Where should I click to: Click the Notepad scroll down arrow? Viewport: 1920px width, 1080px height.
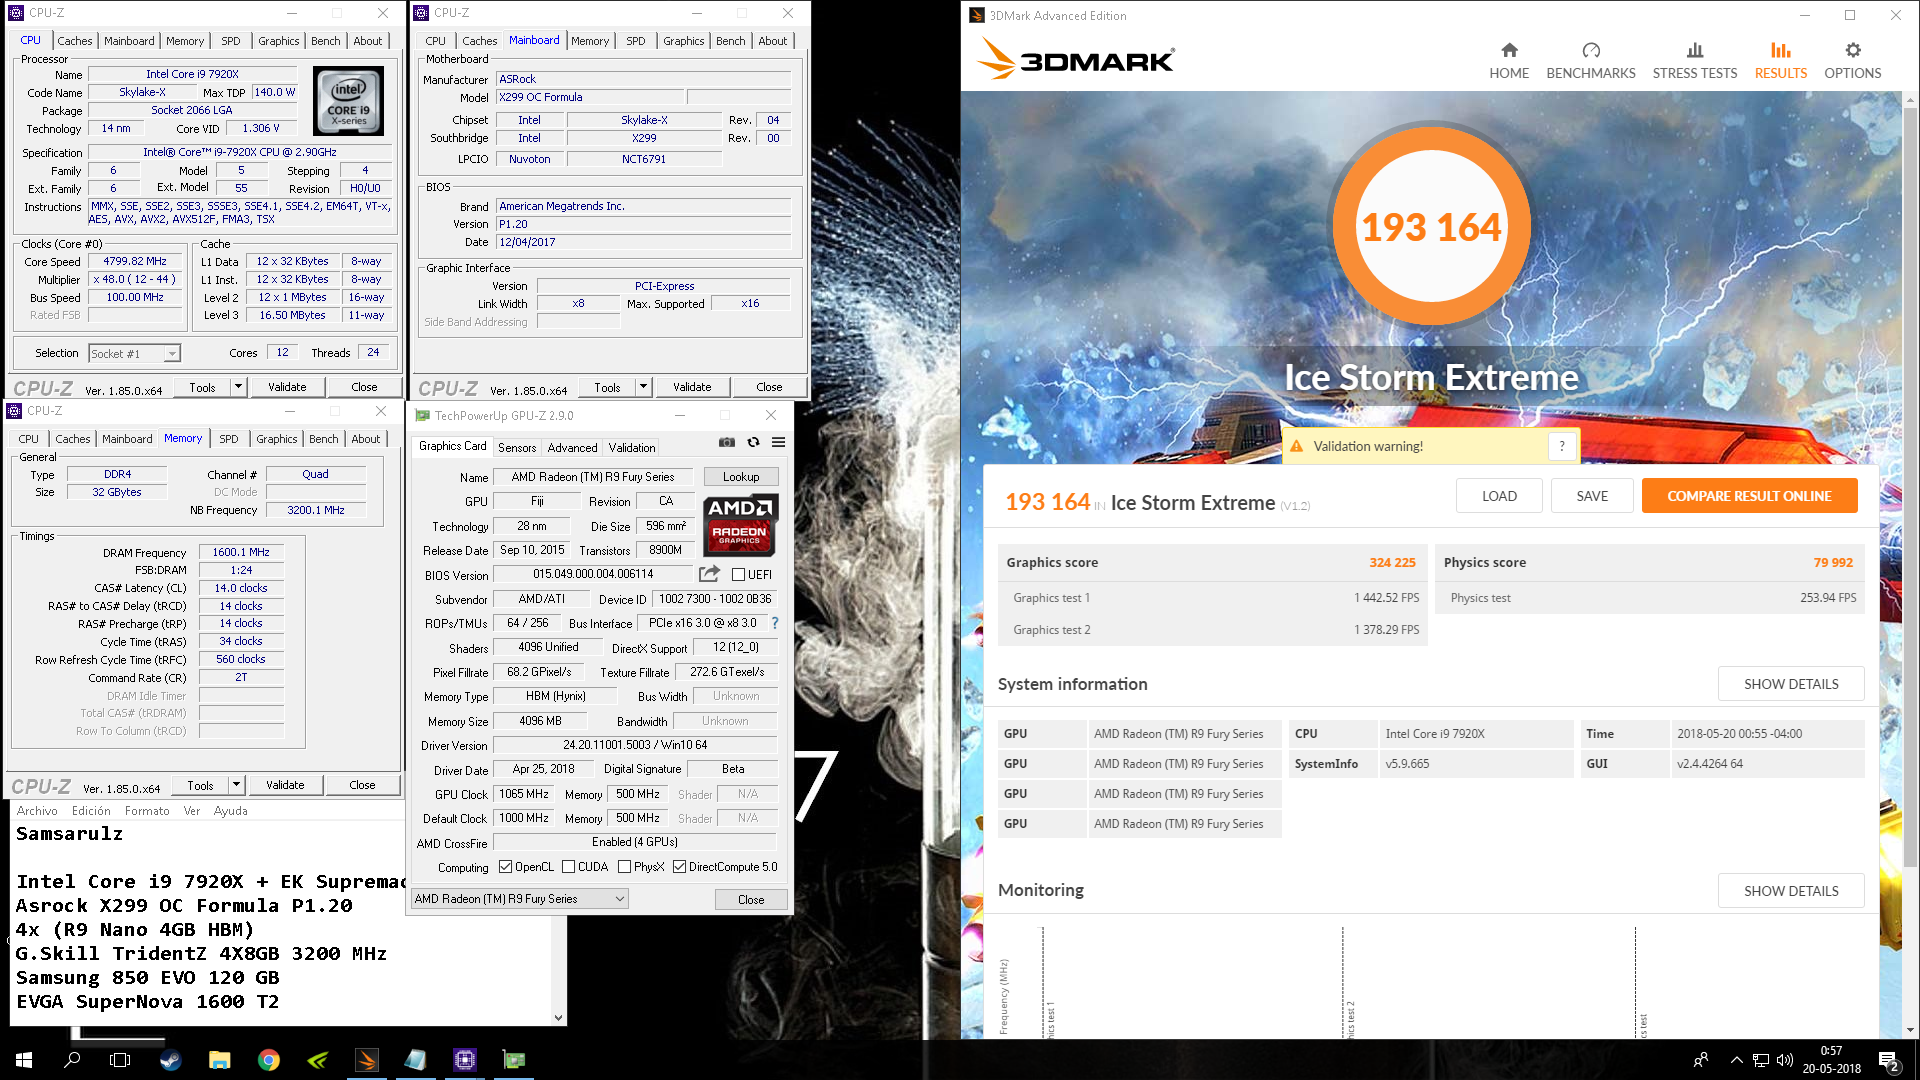pos(558,1018)
